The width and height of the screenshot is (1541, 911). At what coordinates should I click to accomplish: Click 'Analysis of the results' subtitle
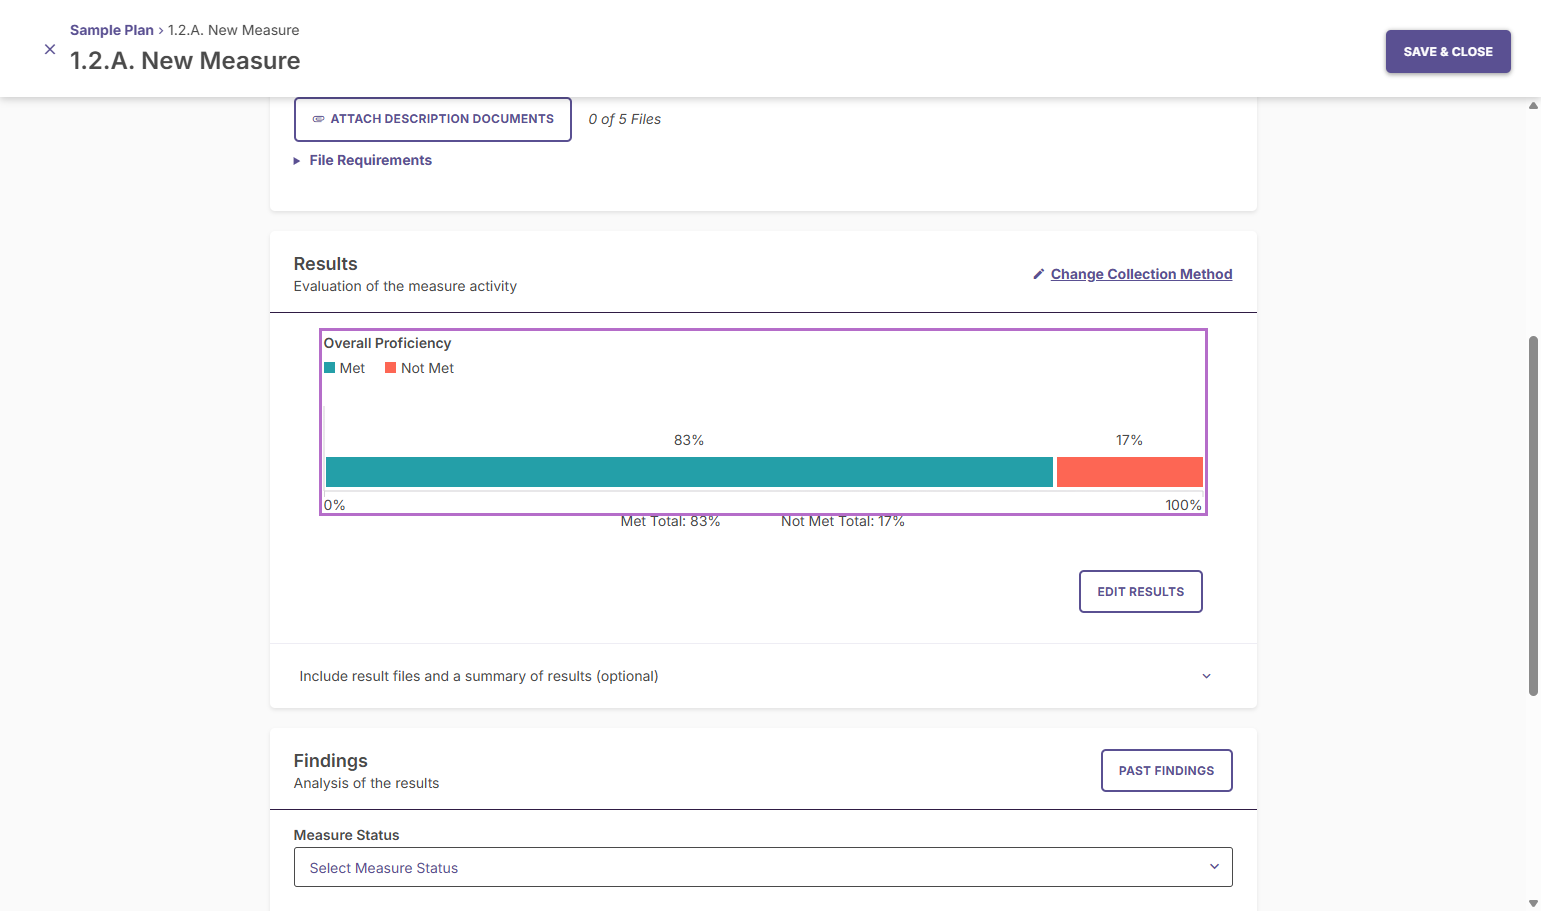coord(366,783)
